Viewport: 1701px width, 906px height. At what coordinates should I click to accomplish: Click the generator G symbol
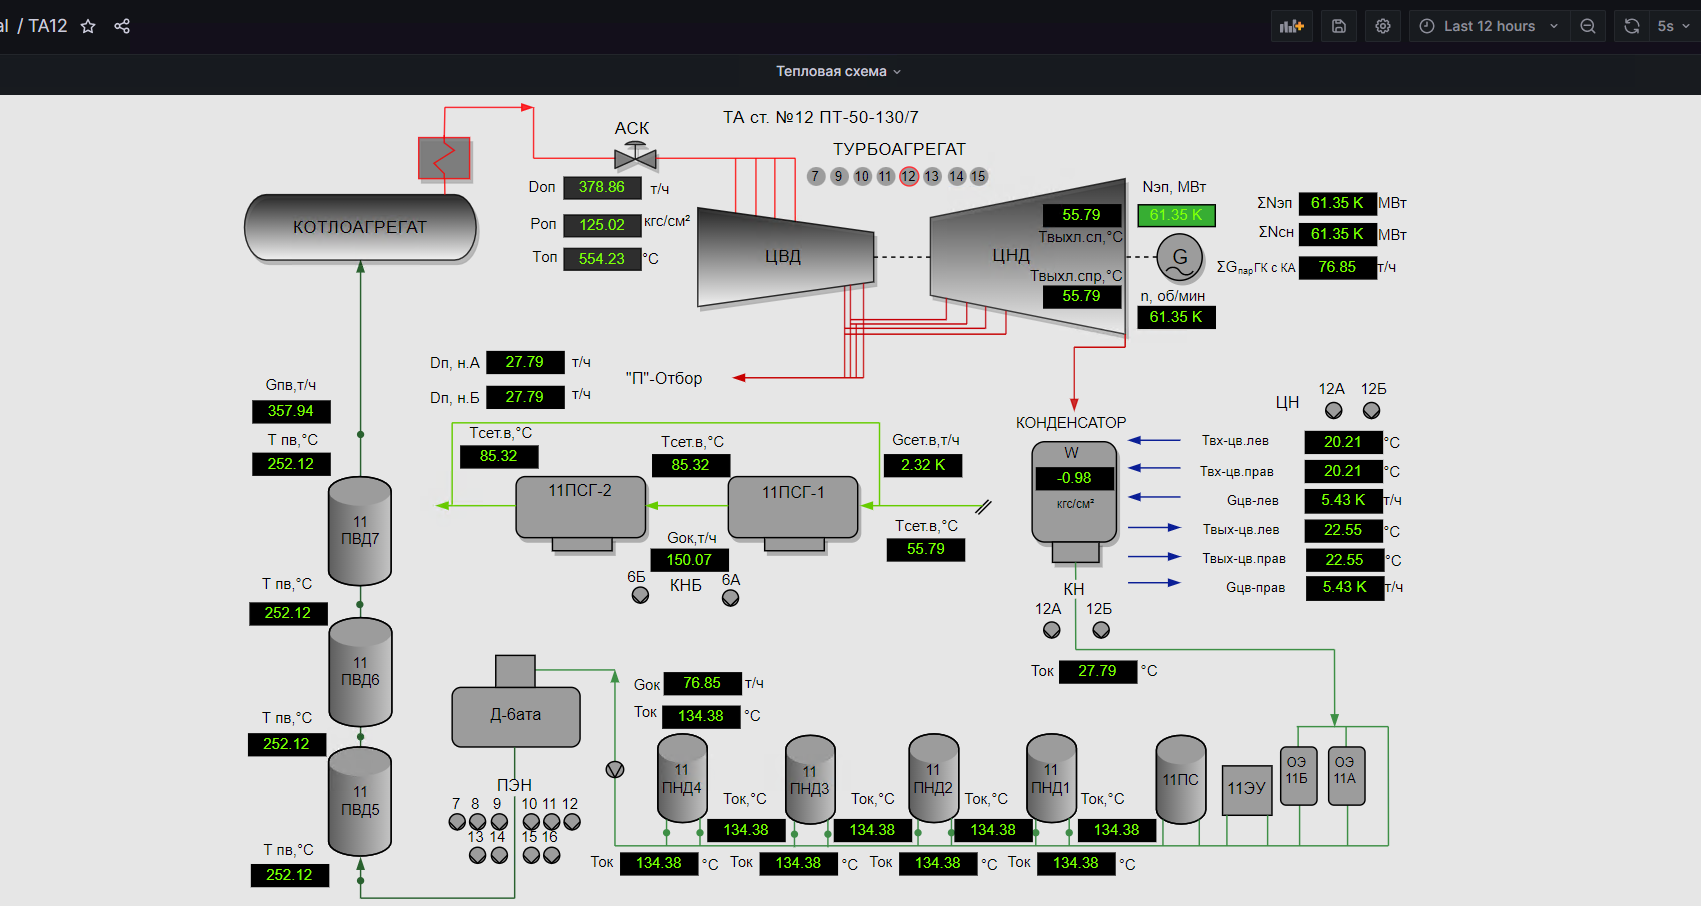(x=1180, y=257)
